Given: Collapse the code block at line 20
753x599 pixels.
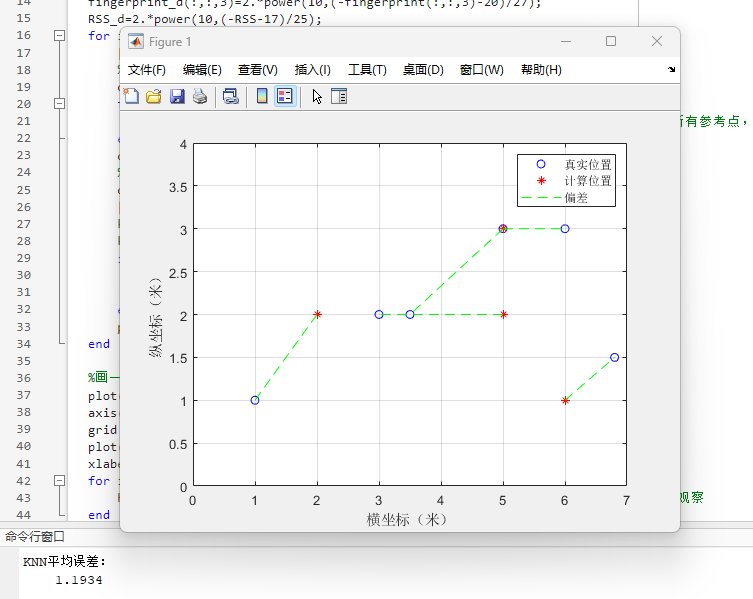Looking at the screenshot, I should 59,104.
